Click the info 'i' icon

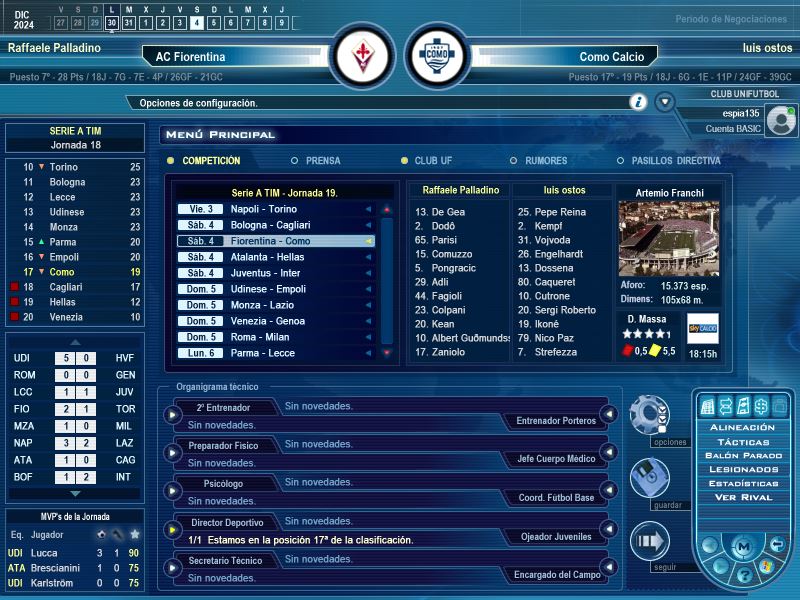(638, 102)
